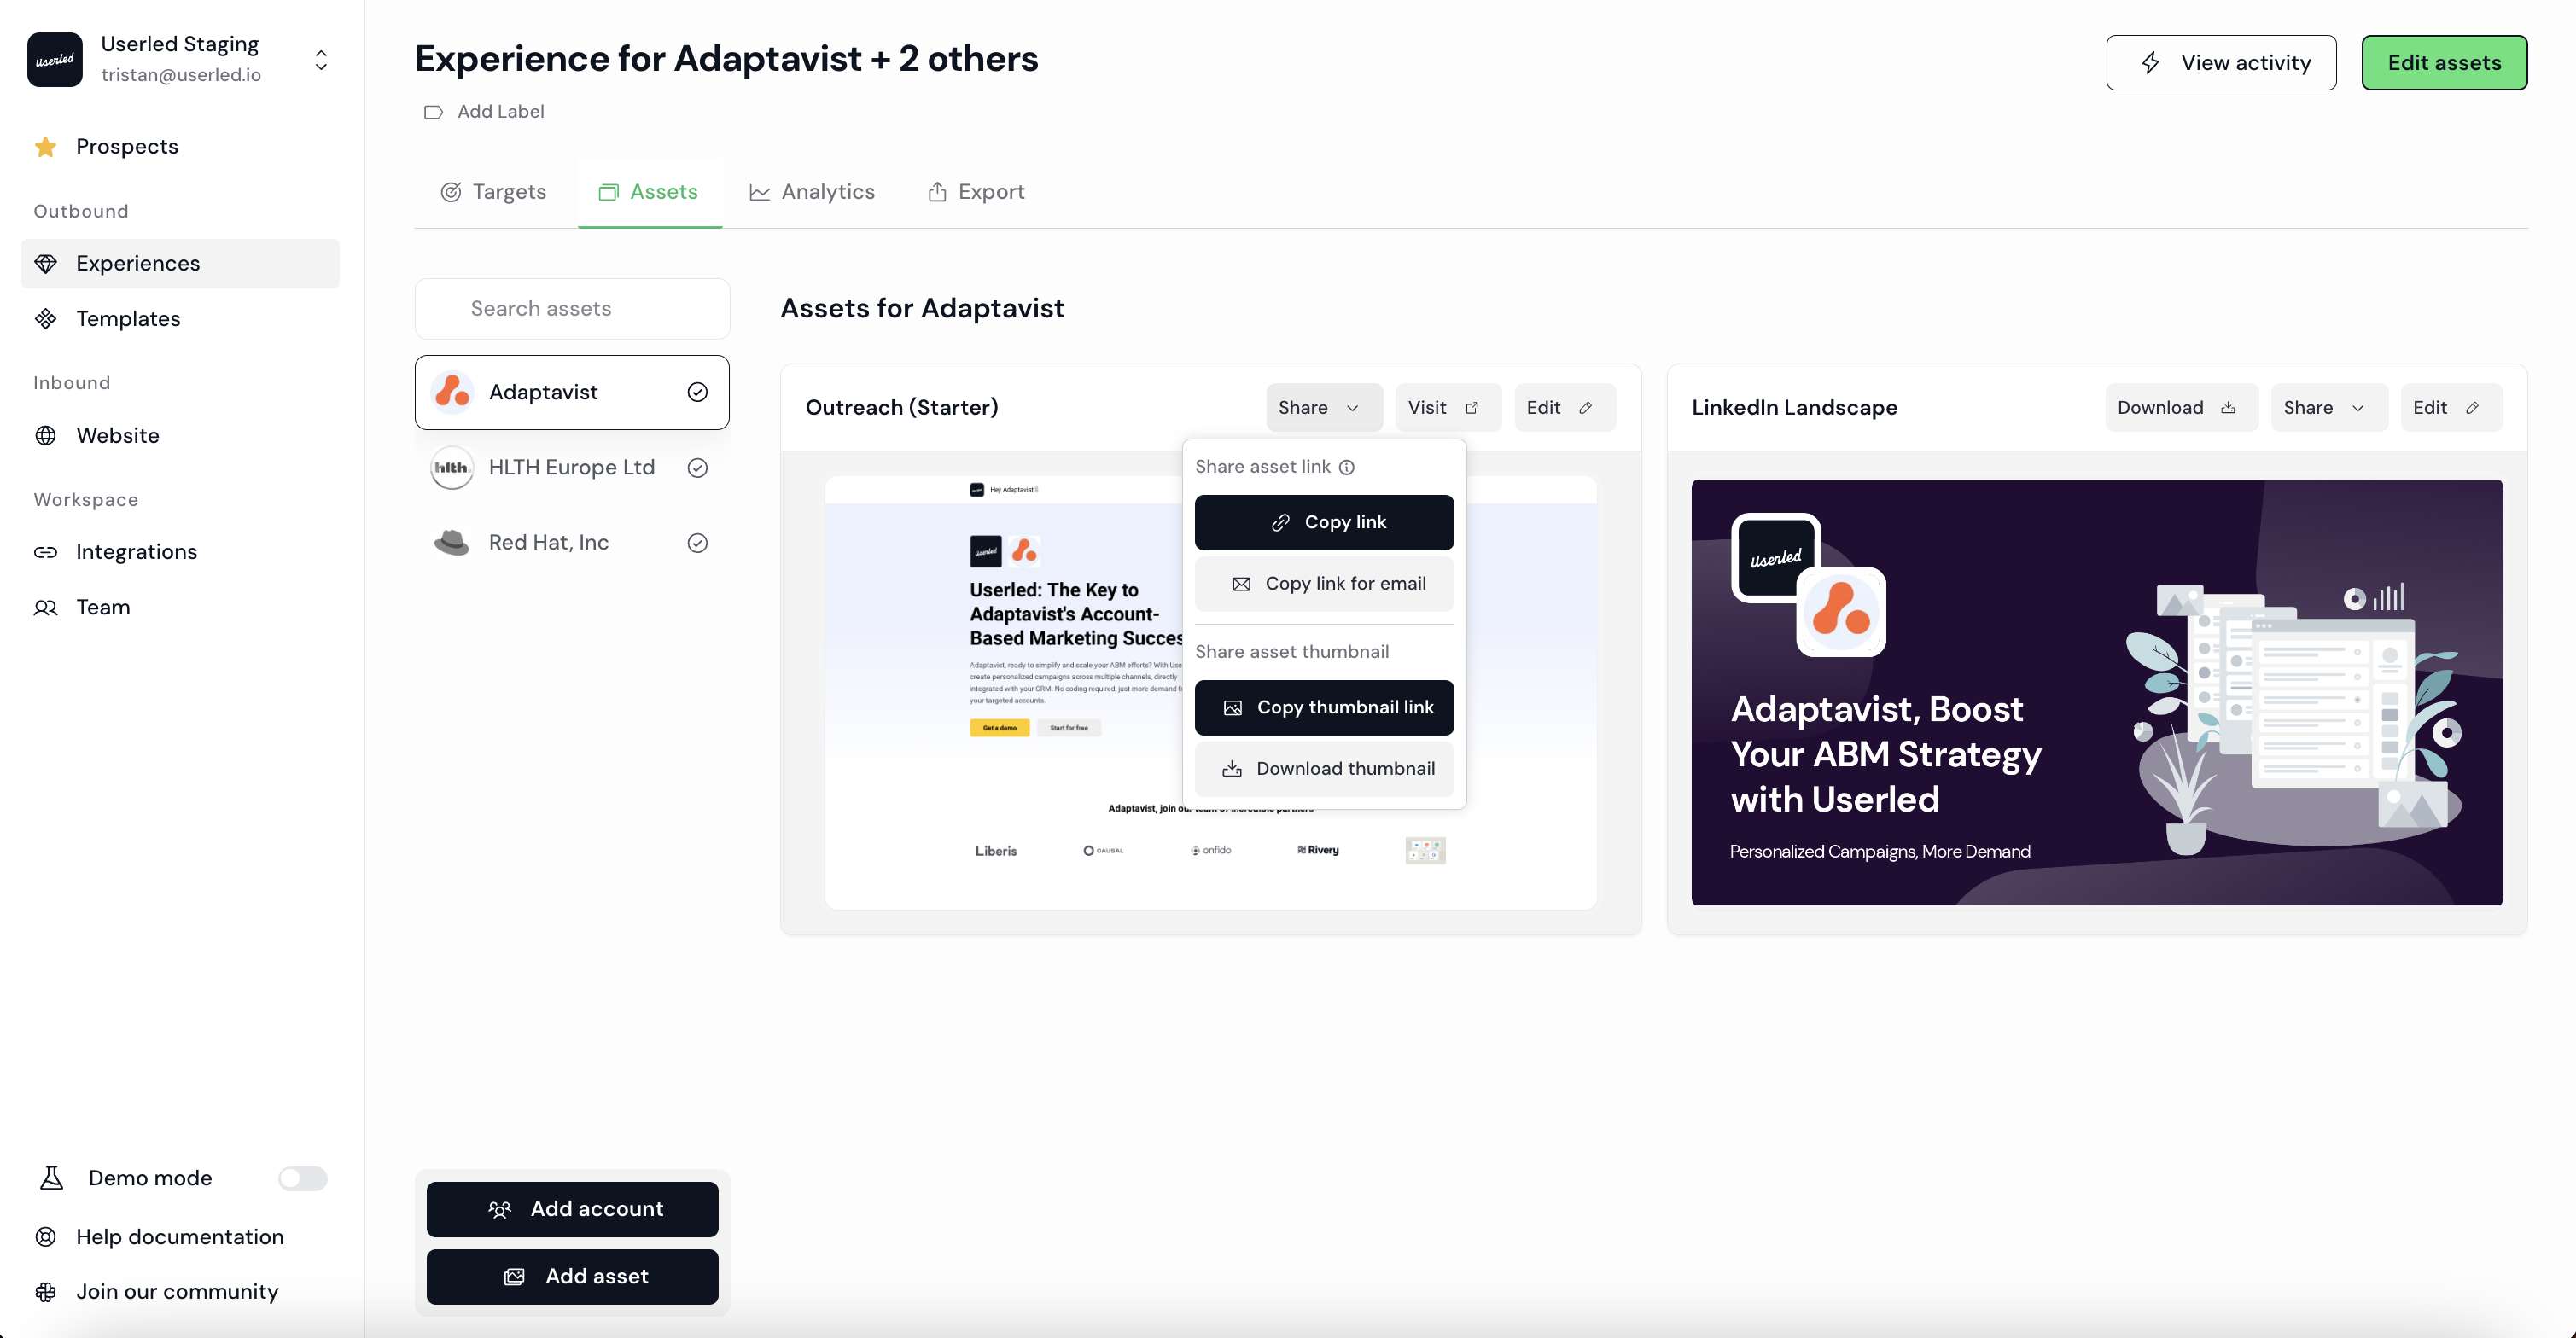Select Copy link for email option
2576x1338 pixels.
pyautogui.click(x=1324, y=584)
